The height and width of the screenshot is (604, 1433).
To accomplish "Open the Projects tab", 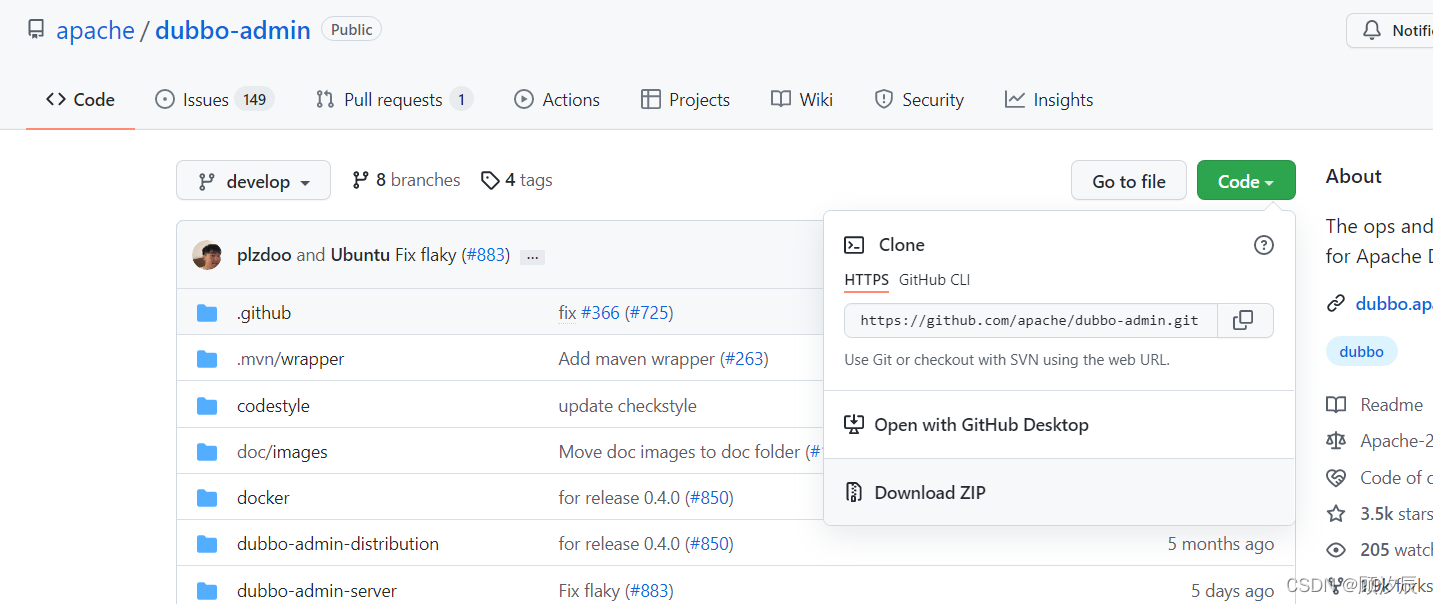I will [685, 99].
